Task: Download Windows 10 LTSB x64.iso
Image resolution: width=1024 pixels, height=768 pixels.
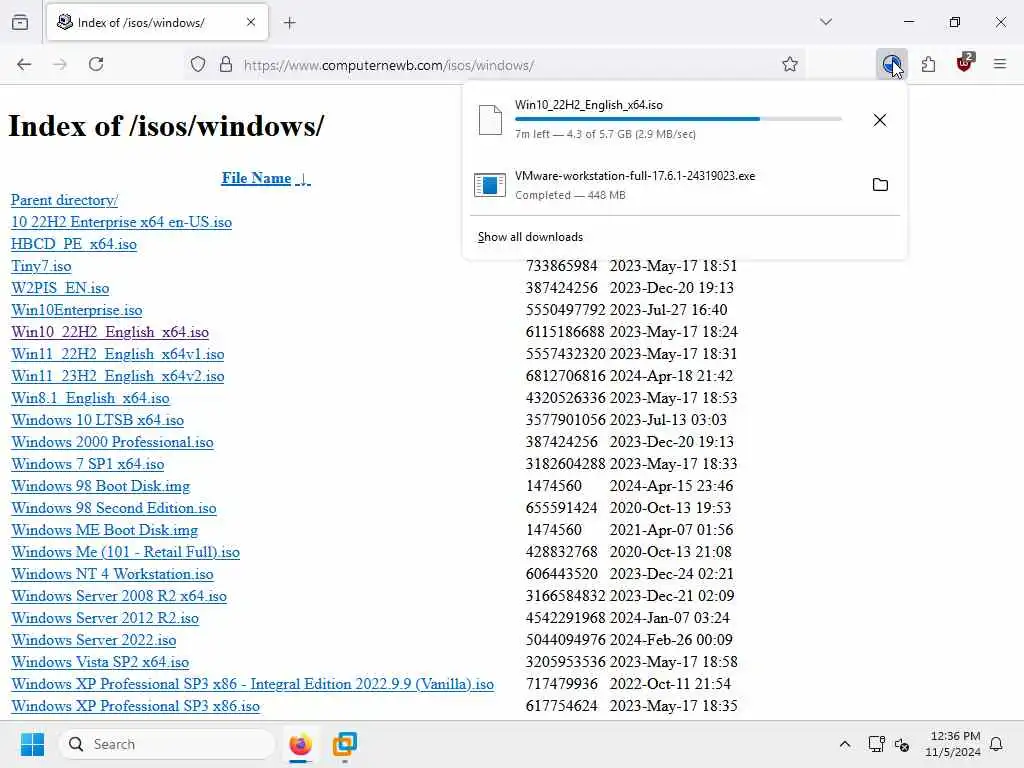Action: (x=97, y=421)
